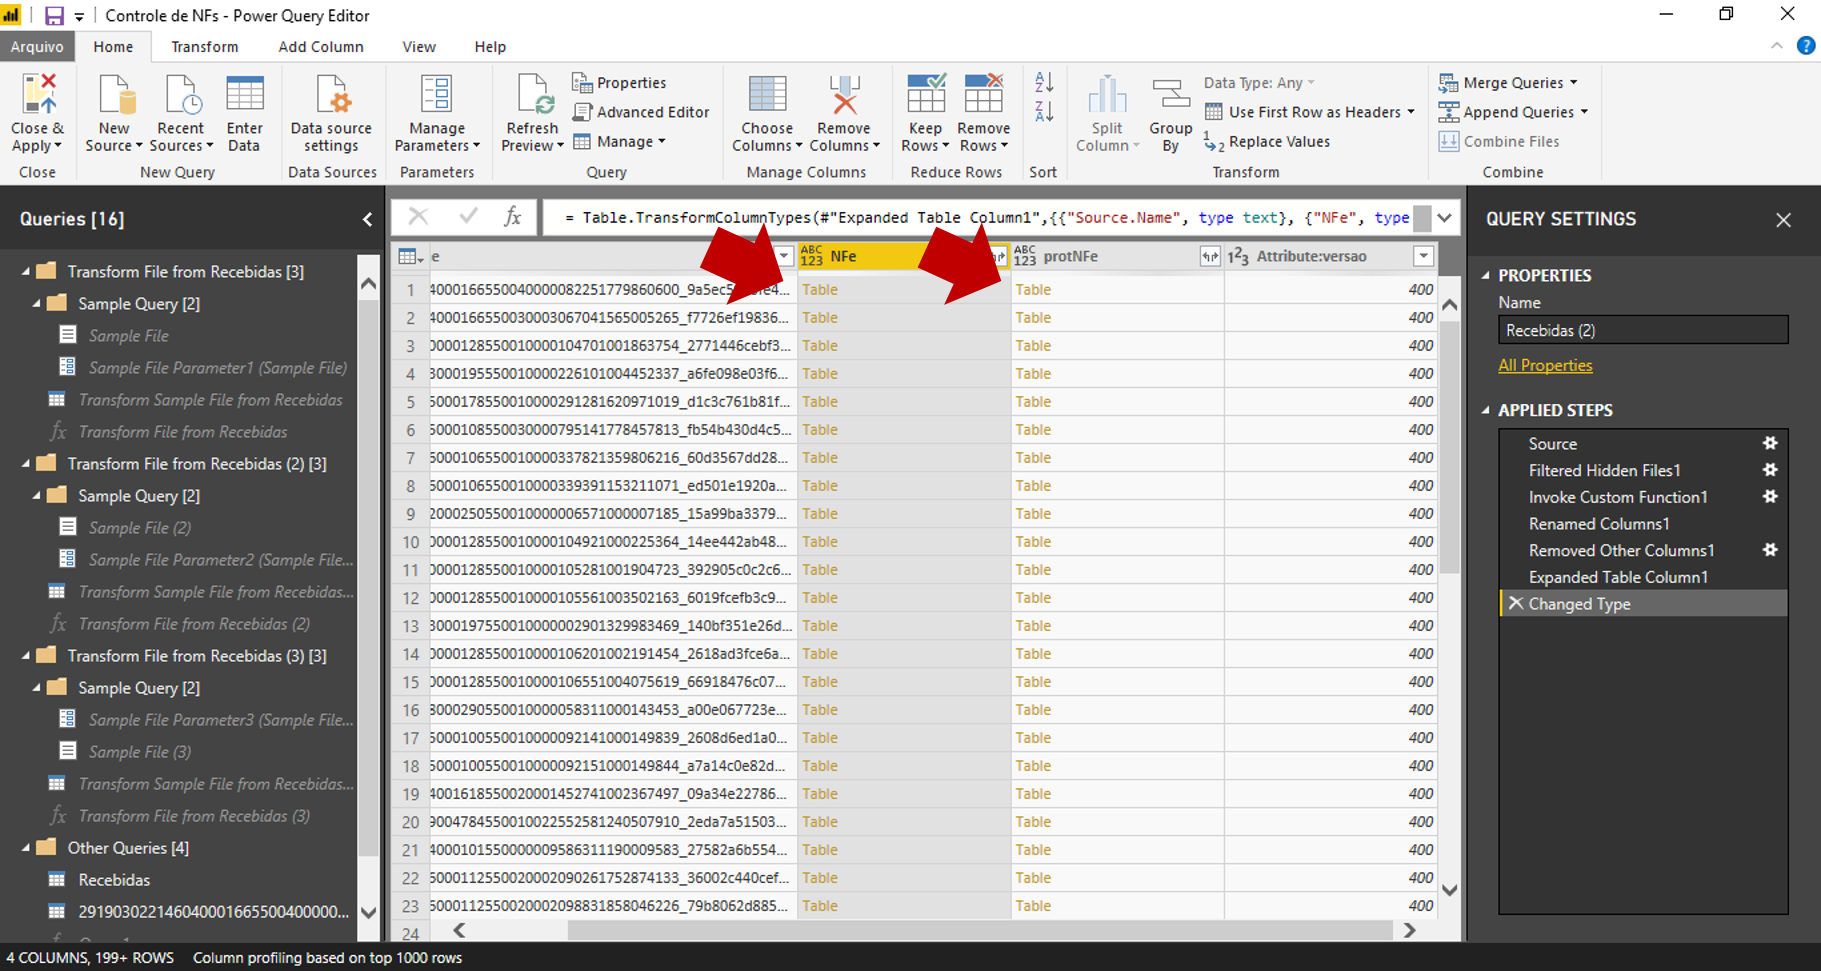This screenshot has width=1821, height=971.
Task: Close the Query Settings pane
Action: tap(1783, 220)
